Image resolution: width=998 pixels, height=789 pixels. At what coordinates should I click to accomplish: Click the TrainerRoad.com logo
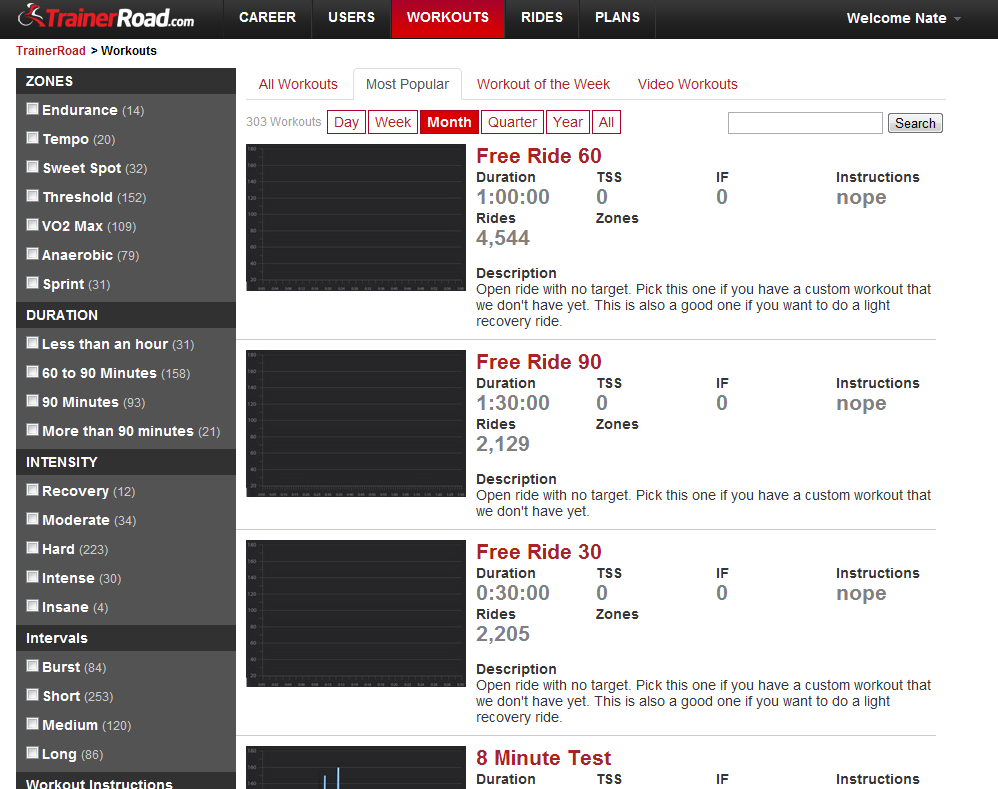pos(106,17)
